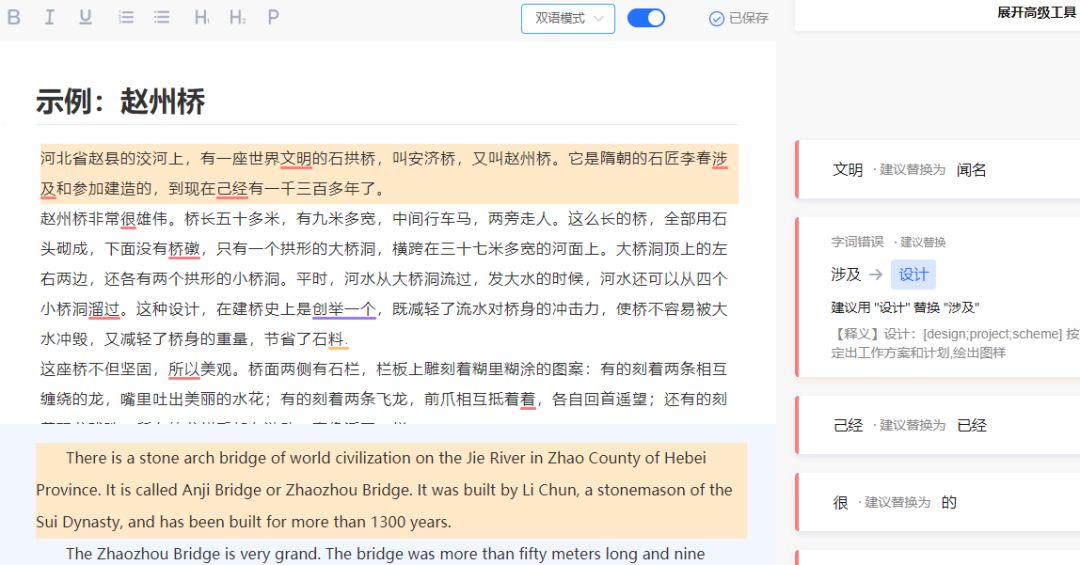Click 展开高级工具 to expand advanced tools
1080x565 pixels.
point(1037,12)
